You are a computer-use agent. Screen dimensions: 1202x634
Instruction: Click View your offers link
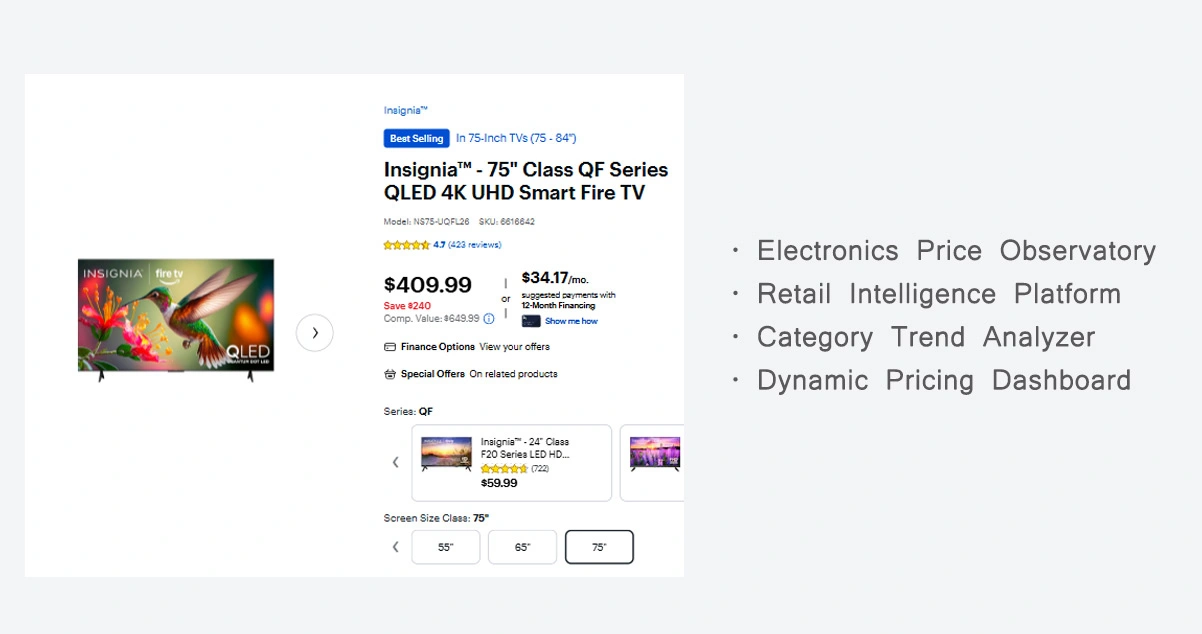pyautogui.click(x=514, y=347)
